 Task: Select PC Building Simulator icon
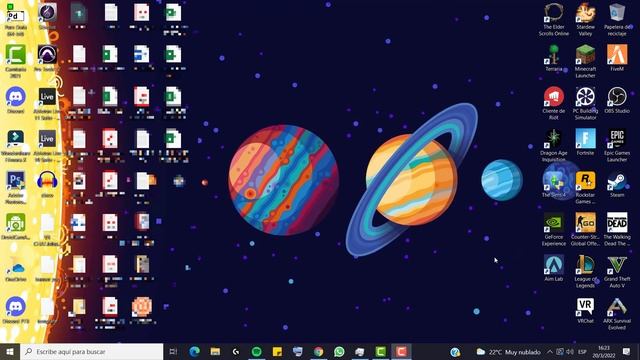[585, 103]
